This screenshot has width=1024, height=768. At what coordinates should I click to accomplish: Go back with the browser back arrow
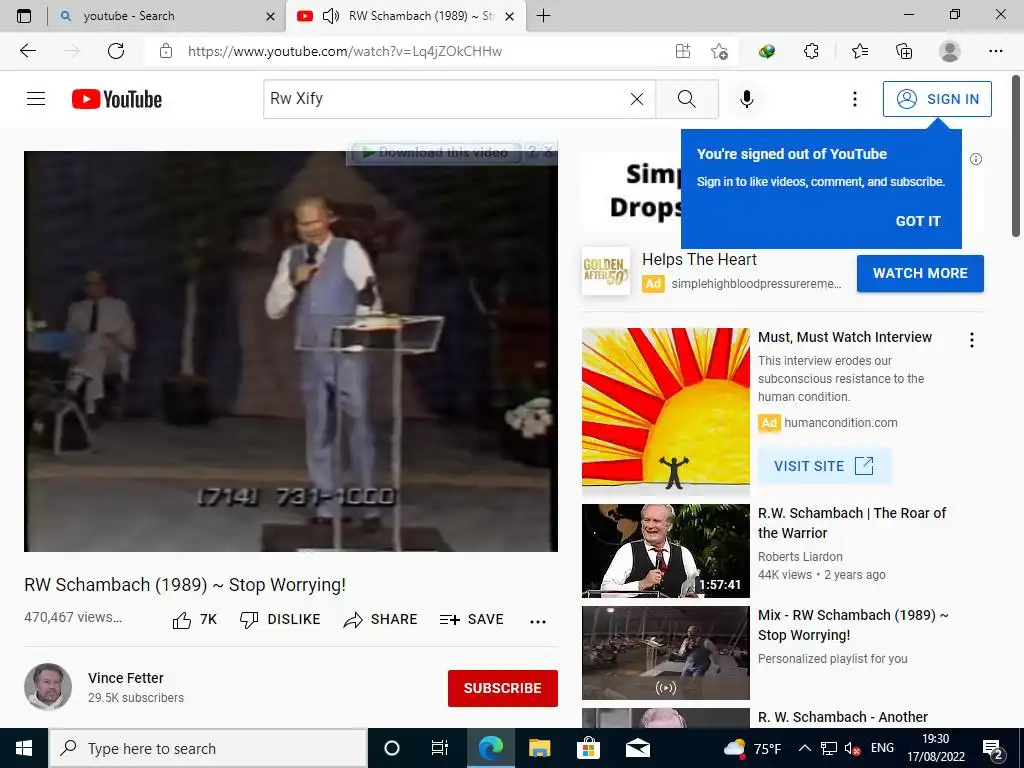coord(28,51)
